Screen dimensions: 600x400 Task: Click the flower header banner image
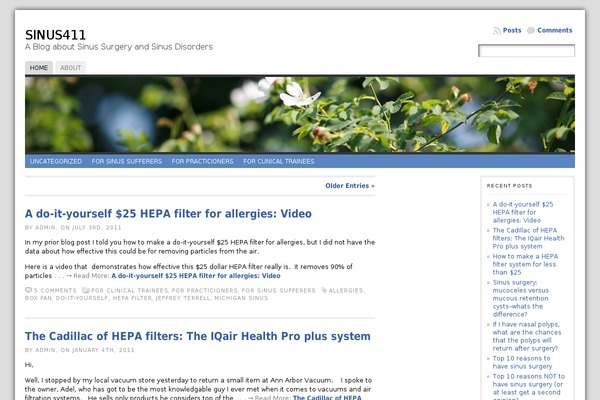300,114
